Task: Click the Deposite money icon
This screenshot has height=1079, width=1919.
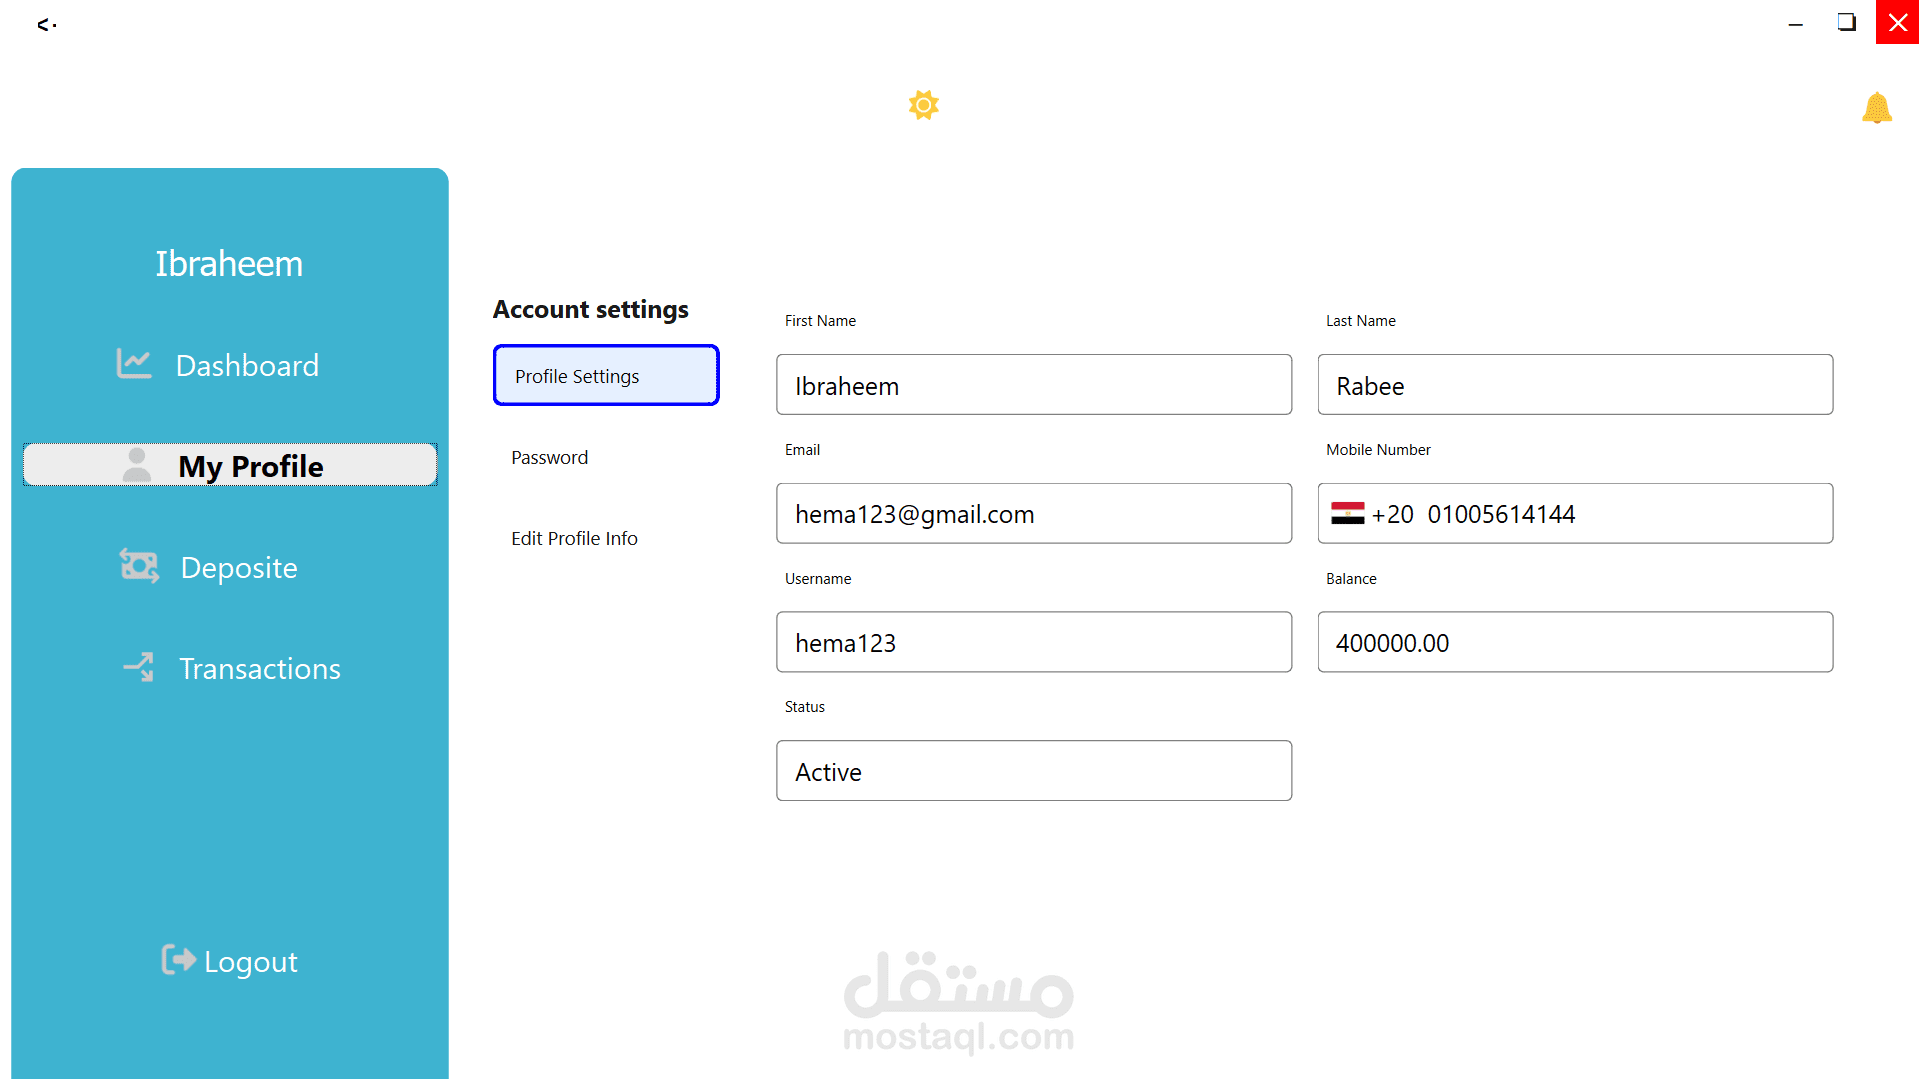Action: (x=139, y=566)
